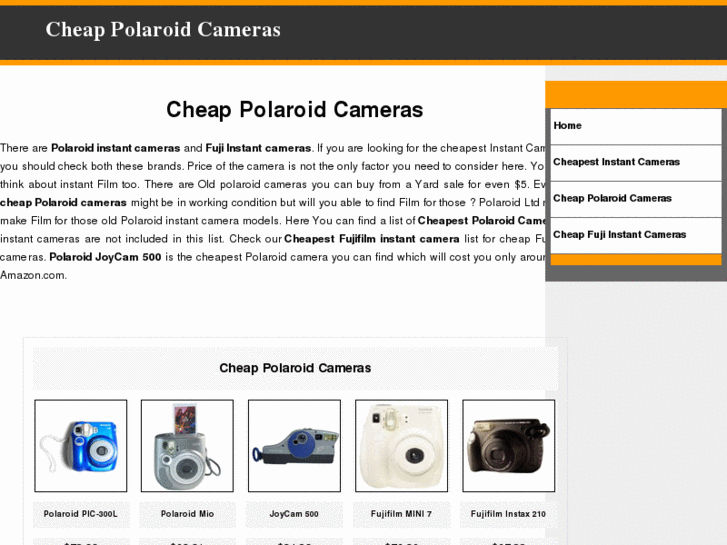Click the main Cheap Polaroid Cameras page heading
The width and height of the screenshot is (727, 545).
pos(295,110)
